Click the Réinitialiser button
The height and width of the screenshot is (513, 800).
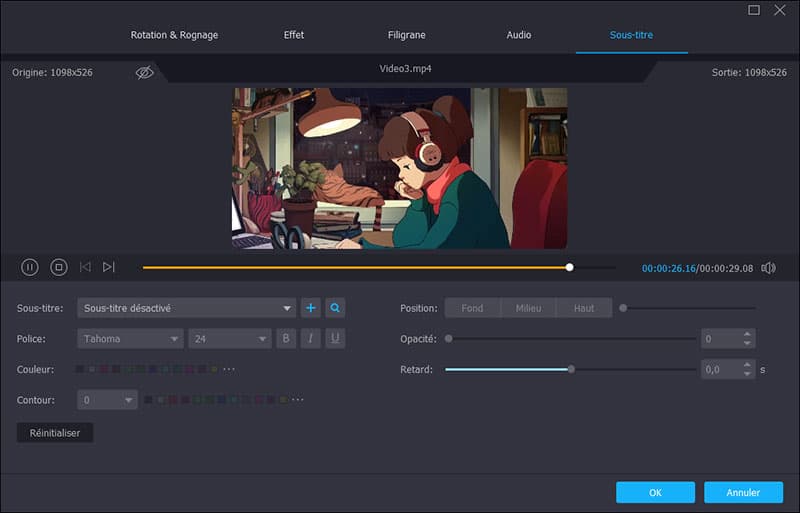coord(55,433)
